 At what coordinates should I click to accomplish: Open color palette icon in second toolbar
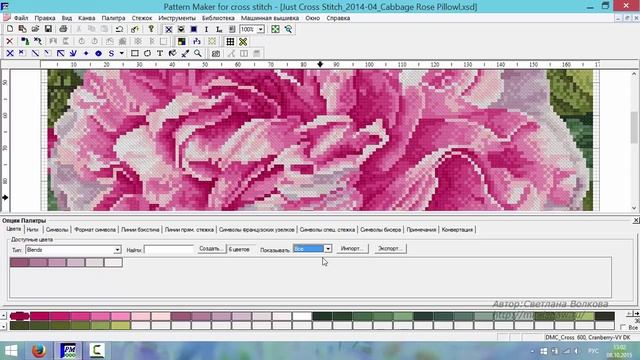[x=182, y=41]
